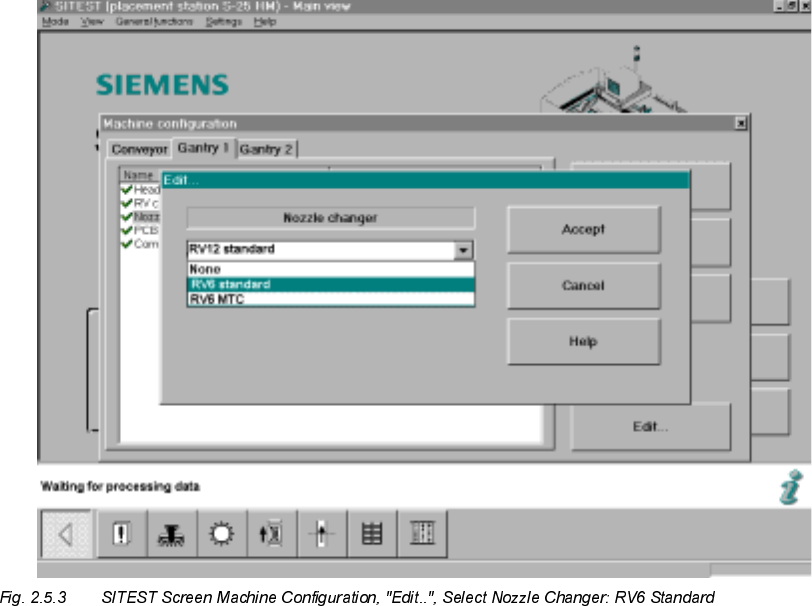Viewport: 812px width, 606px height.
Task: Click the RV c row in configuration list
Action: click(140, 203)
